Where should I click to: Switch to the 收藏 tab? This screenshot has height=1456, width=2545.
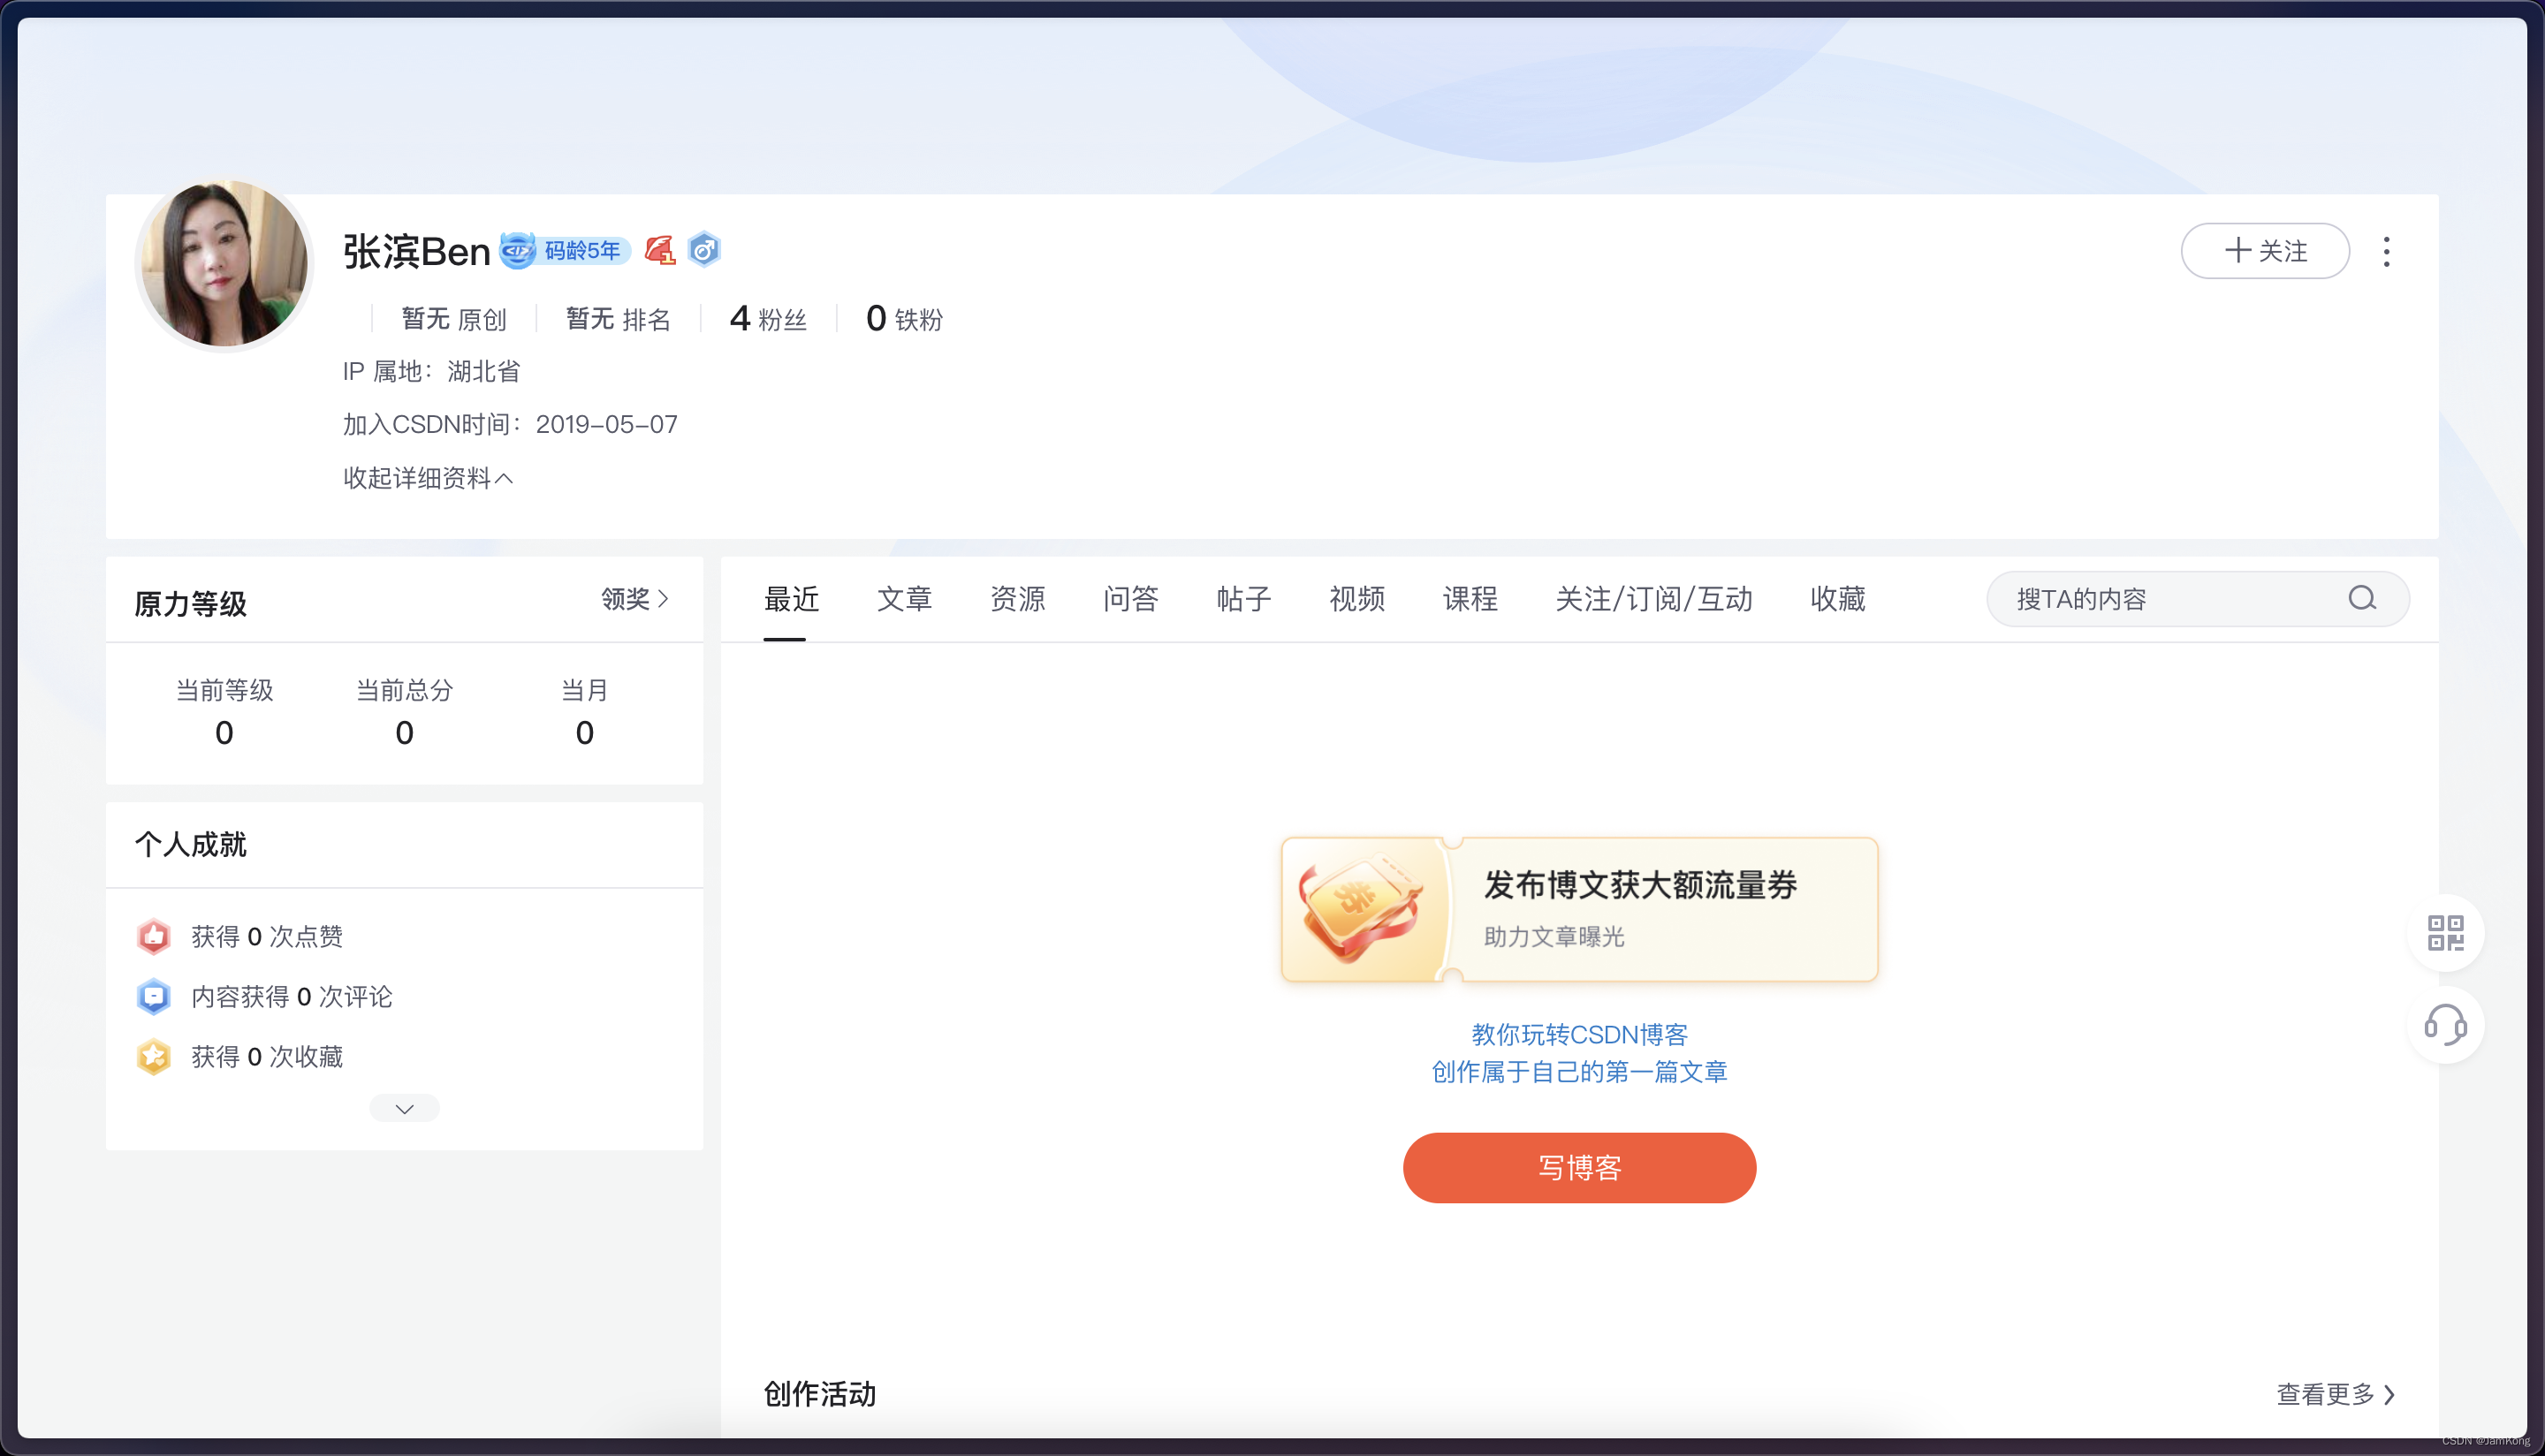pos(1837,598)
